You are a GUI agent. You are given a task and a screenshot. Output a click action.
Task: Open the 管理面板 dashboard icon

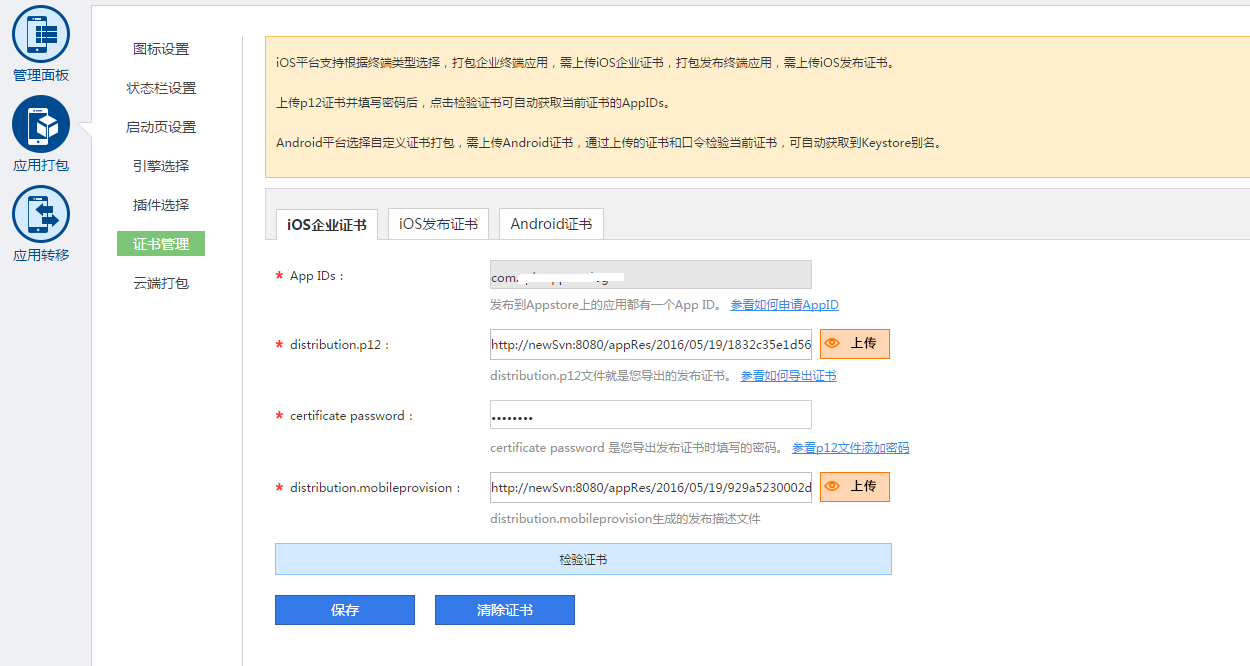tap(41, 34)
